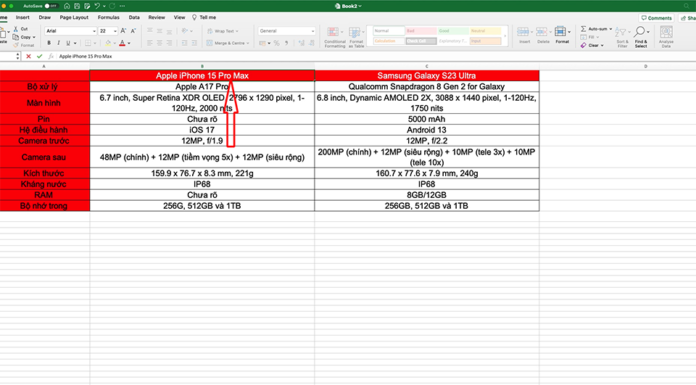696x385 pixels.
Task: Apply percent style number format
Action: point(277,43)
